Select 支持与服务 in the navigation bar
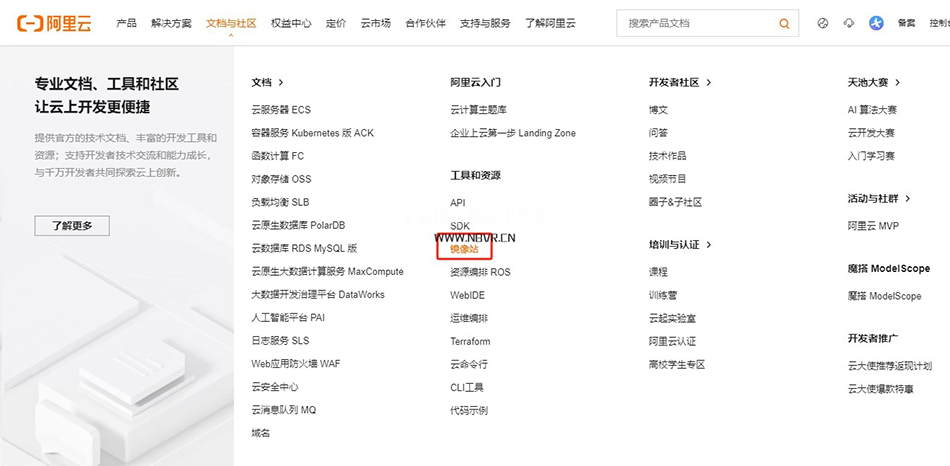 pos(485,23)
